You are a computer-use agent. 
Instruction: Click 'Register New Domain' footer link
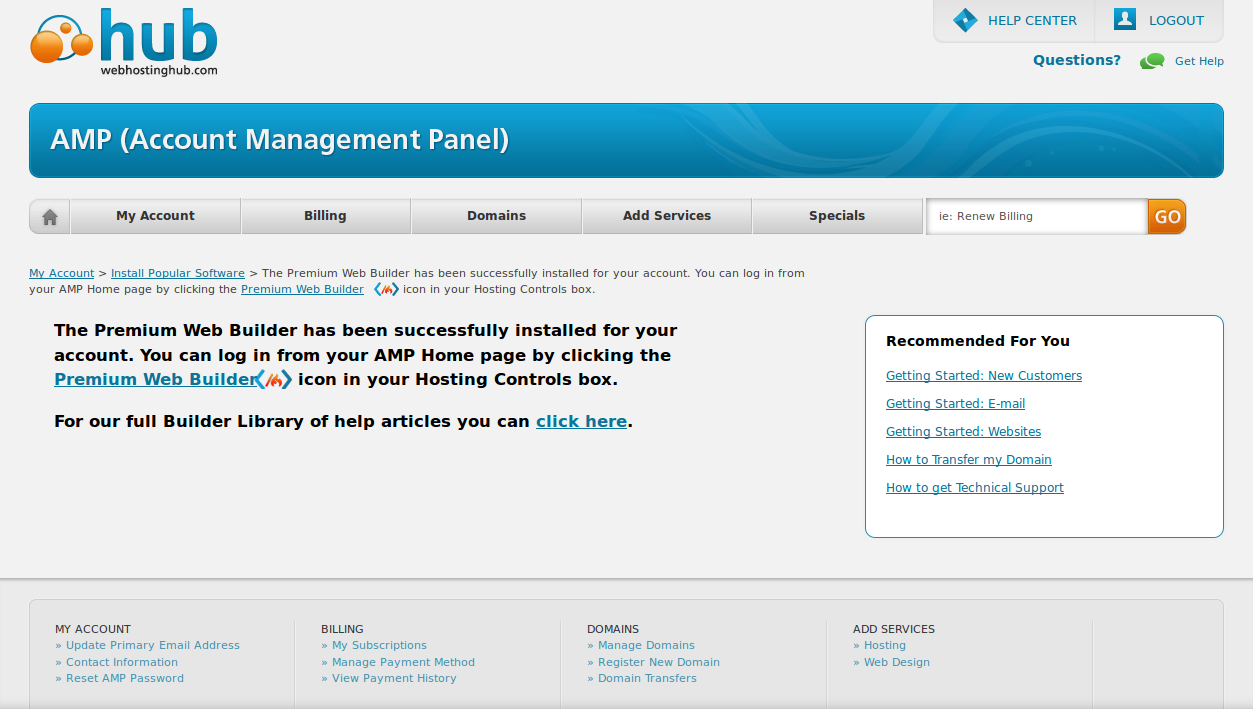pyautogui.click(x=658, y=662)
